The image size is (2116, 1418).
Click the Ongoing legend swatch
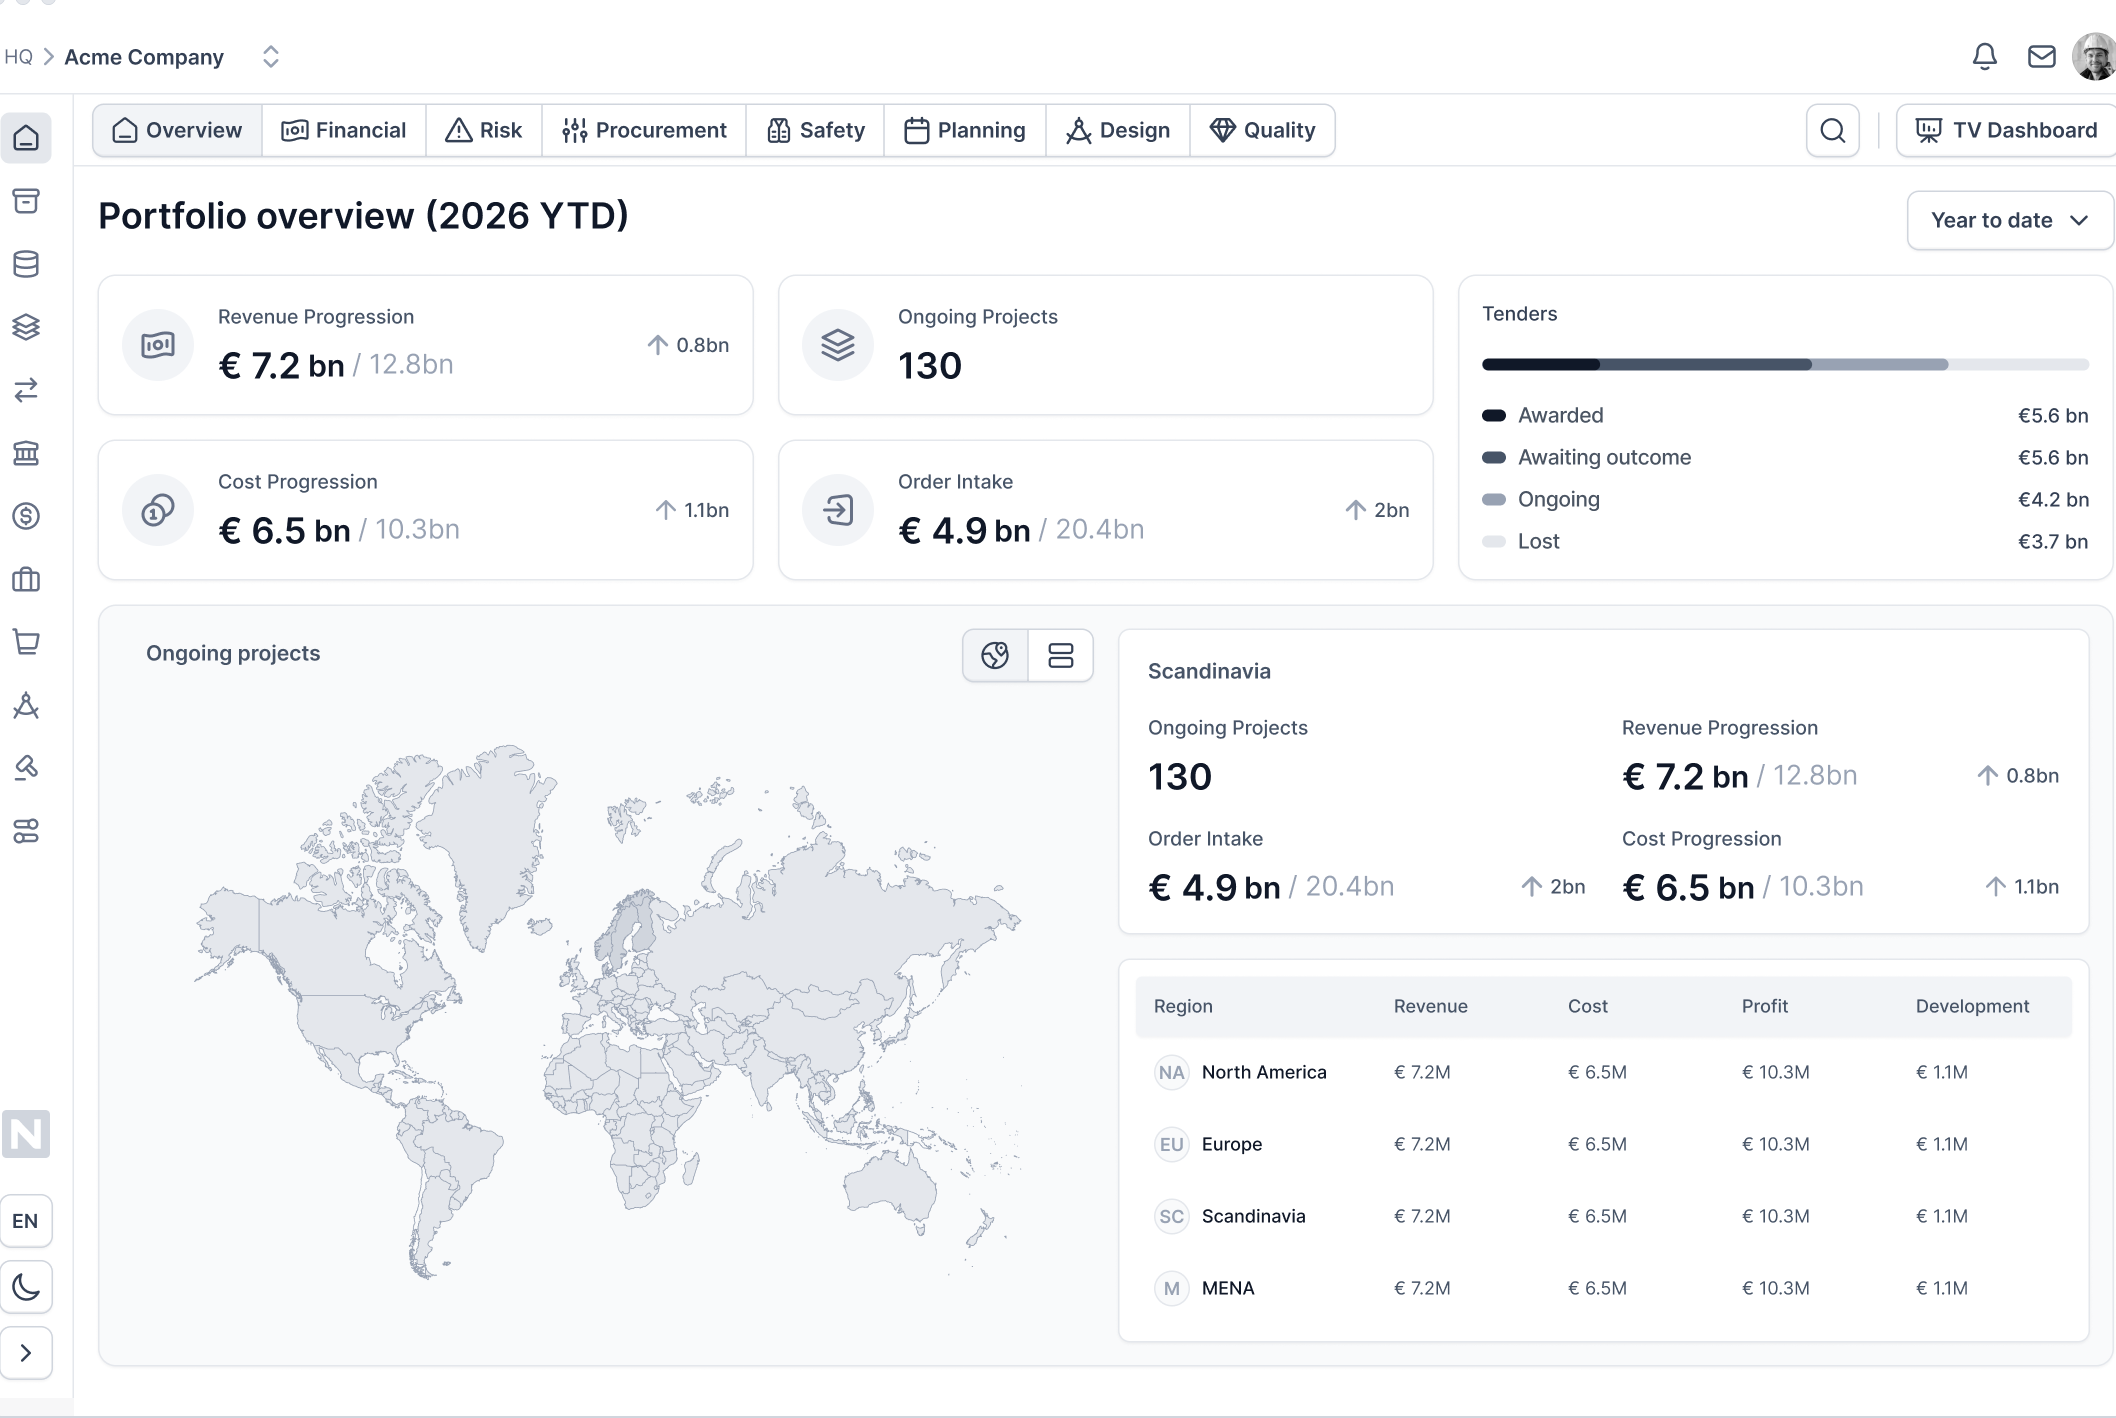click(1494, 499)
